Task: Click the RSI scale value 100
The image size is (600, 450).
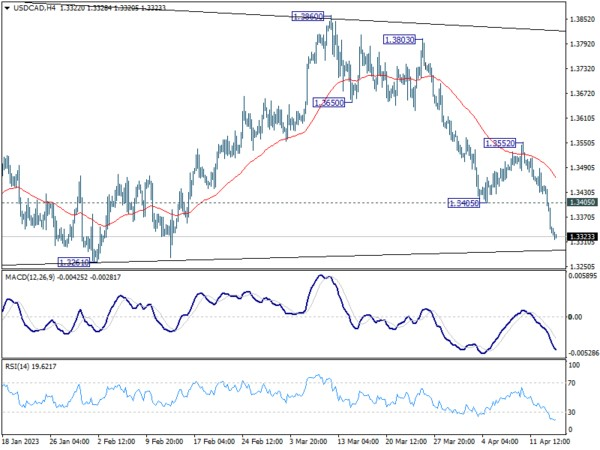Action: click(x=574, y=365)
